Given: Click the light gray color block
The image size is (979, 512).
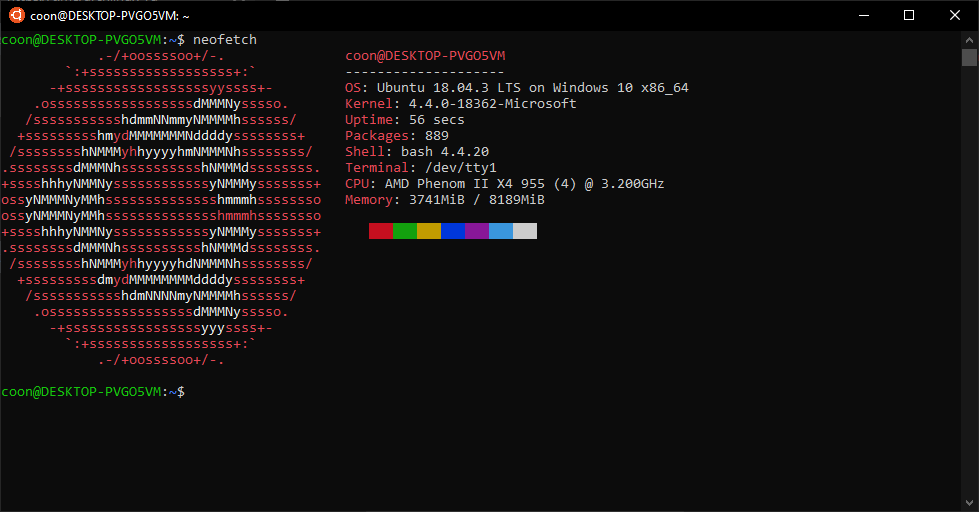Looking at the screenshot, I should 525,231.
